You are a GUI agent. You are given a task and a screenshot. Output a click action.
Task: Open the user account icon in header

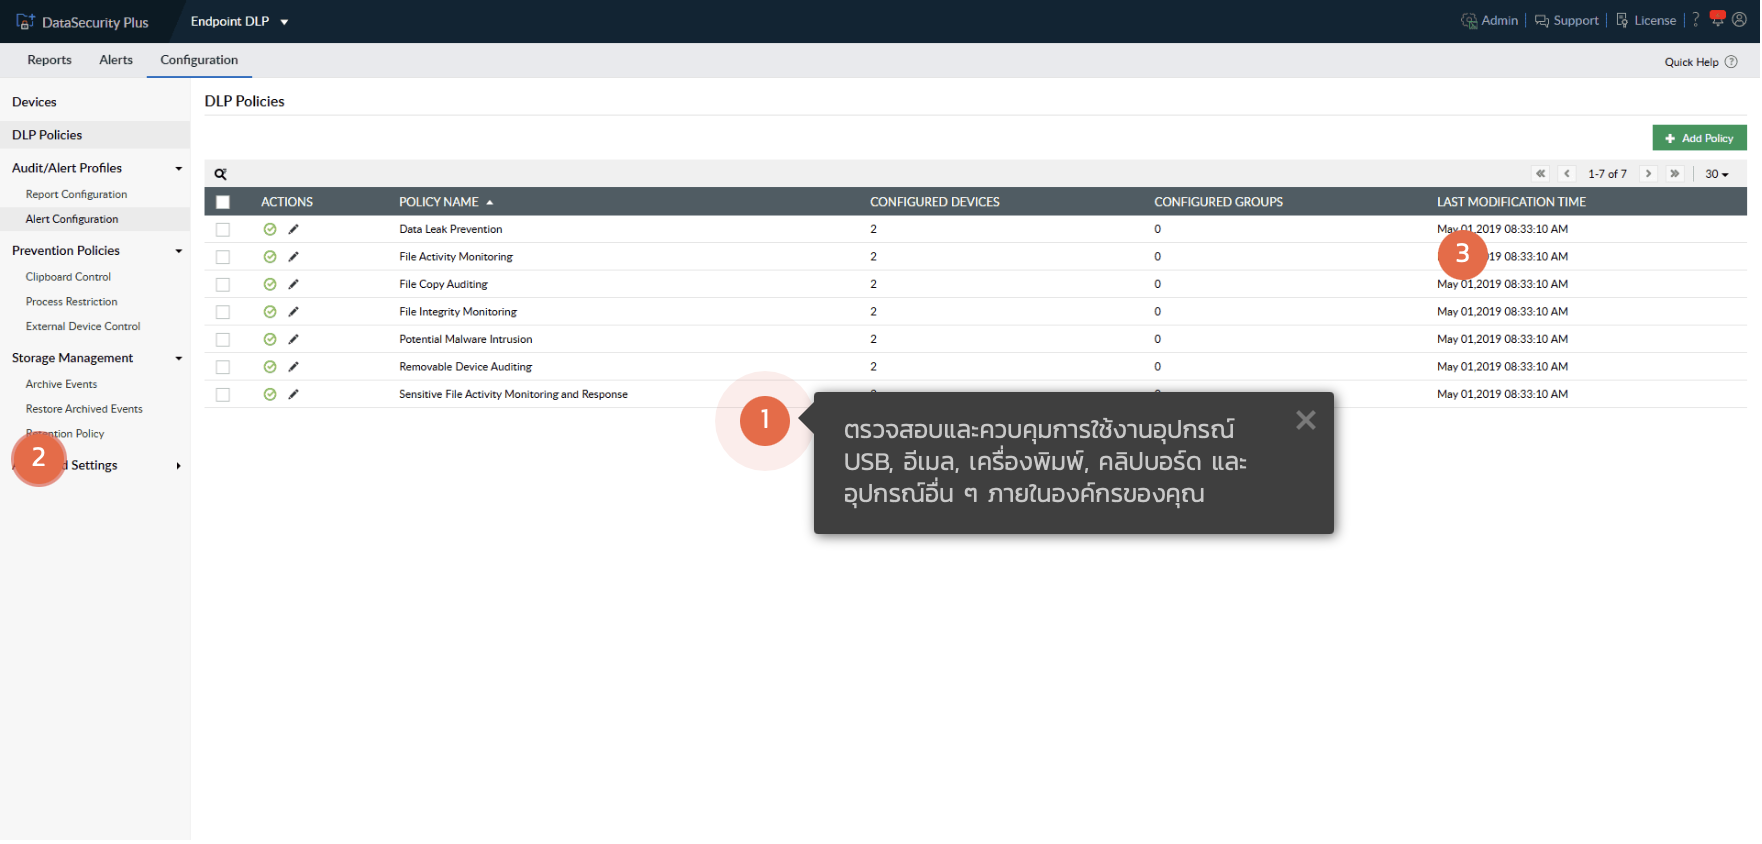(1740, 20)
